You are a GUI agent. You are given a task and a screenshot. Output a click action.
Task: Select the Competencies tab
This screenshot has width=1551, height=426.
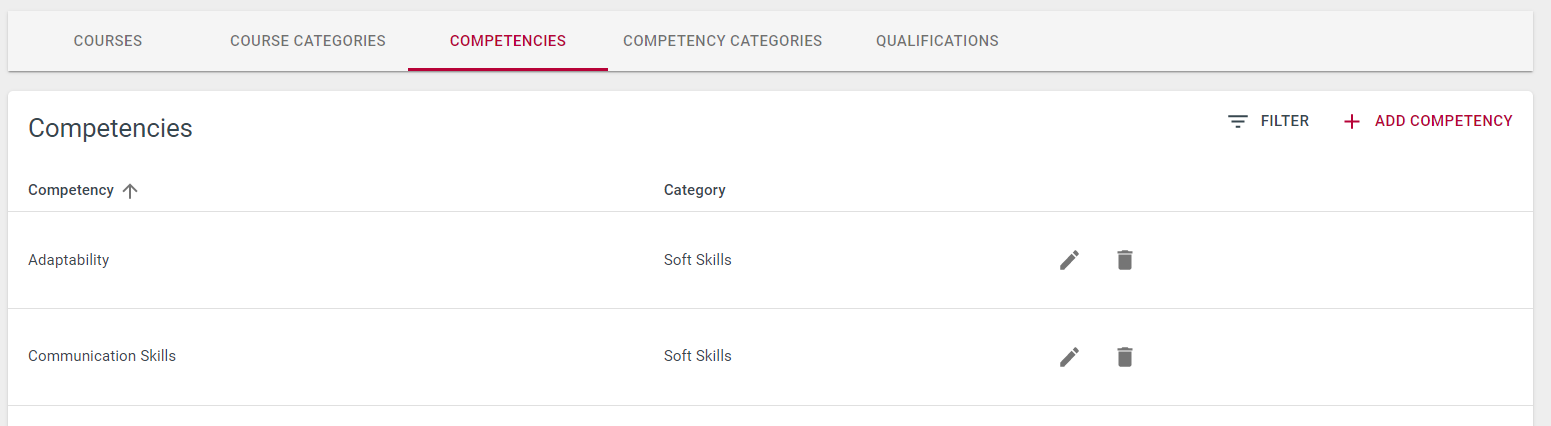click(x=508, y=41)
